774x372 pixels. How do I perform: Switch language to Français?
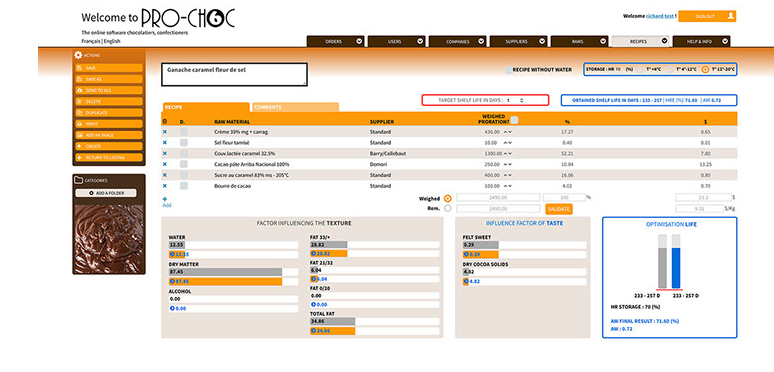coord(90,41)
